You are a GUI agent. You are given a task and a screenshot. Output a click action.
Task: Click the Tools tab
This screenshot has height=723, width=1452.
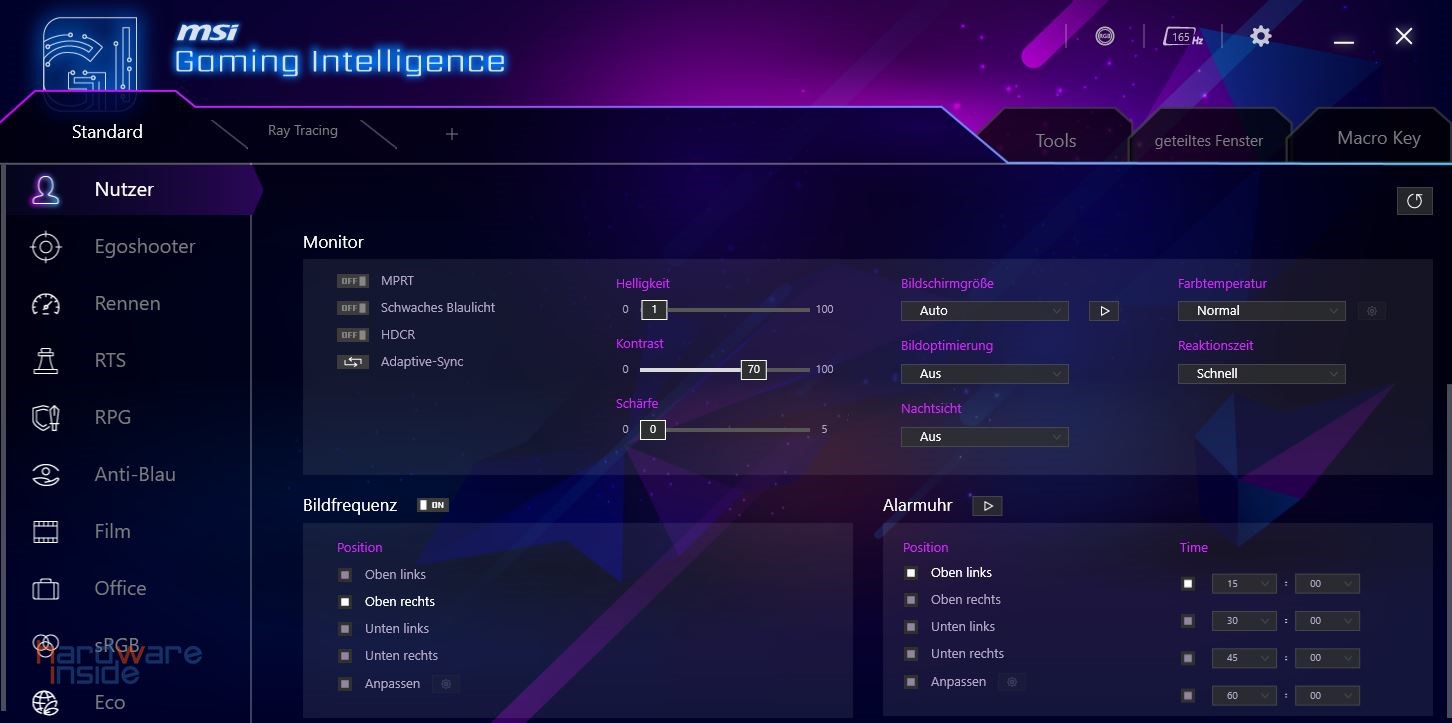tap(1055, 141)
